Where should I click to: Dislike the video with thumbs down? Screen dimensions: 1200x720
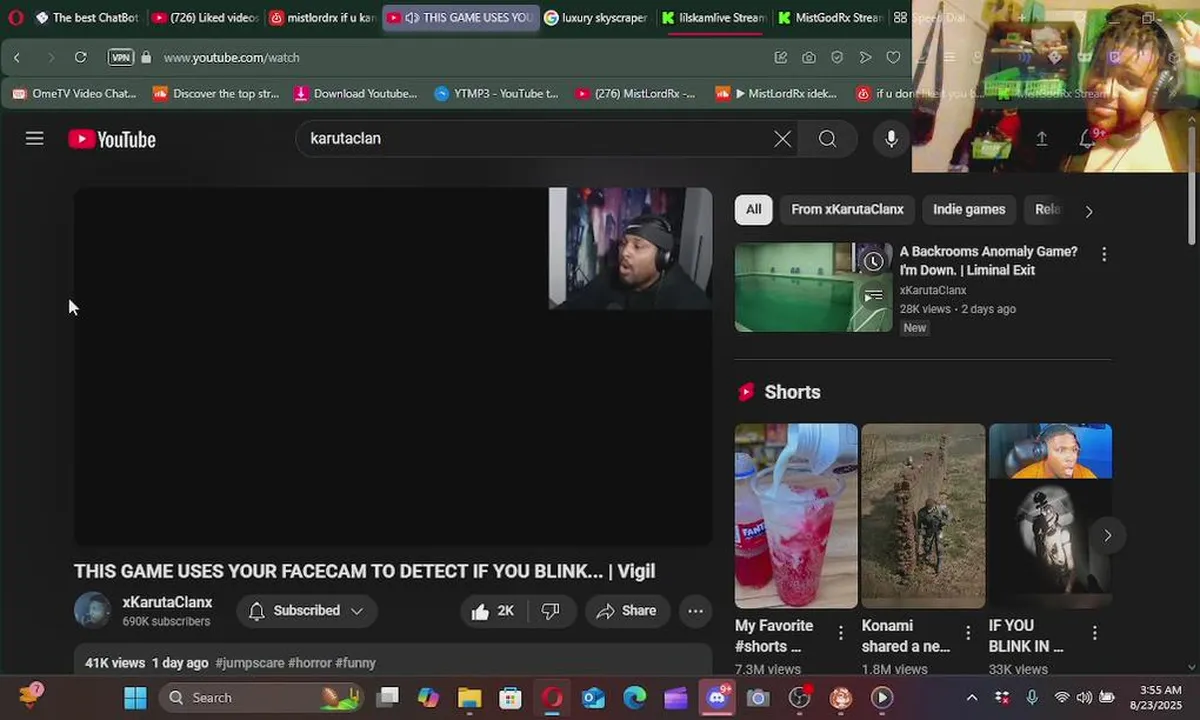(x=551, y=611)
